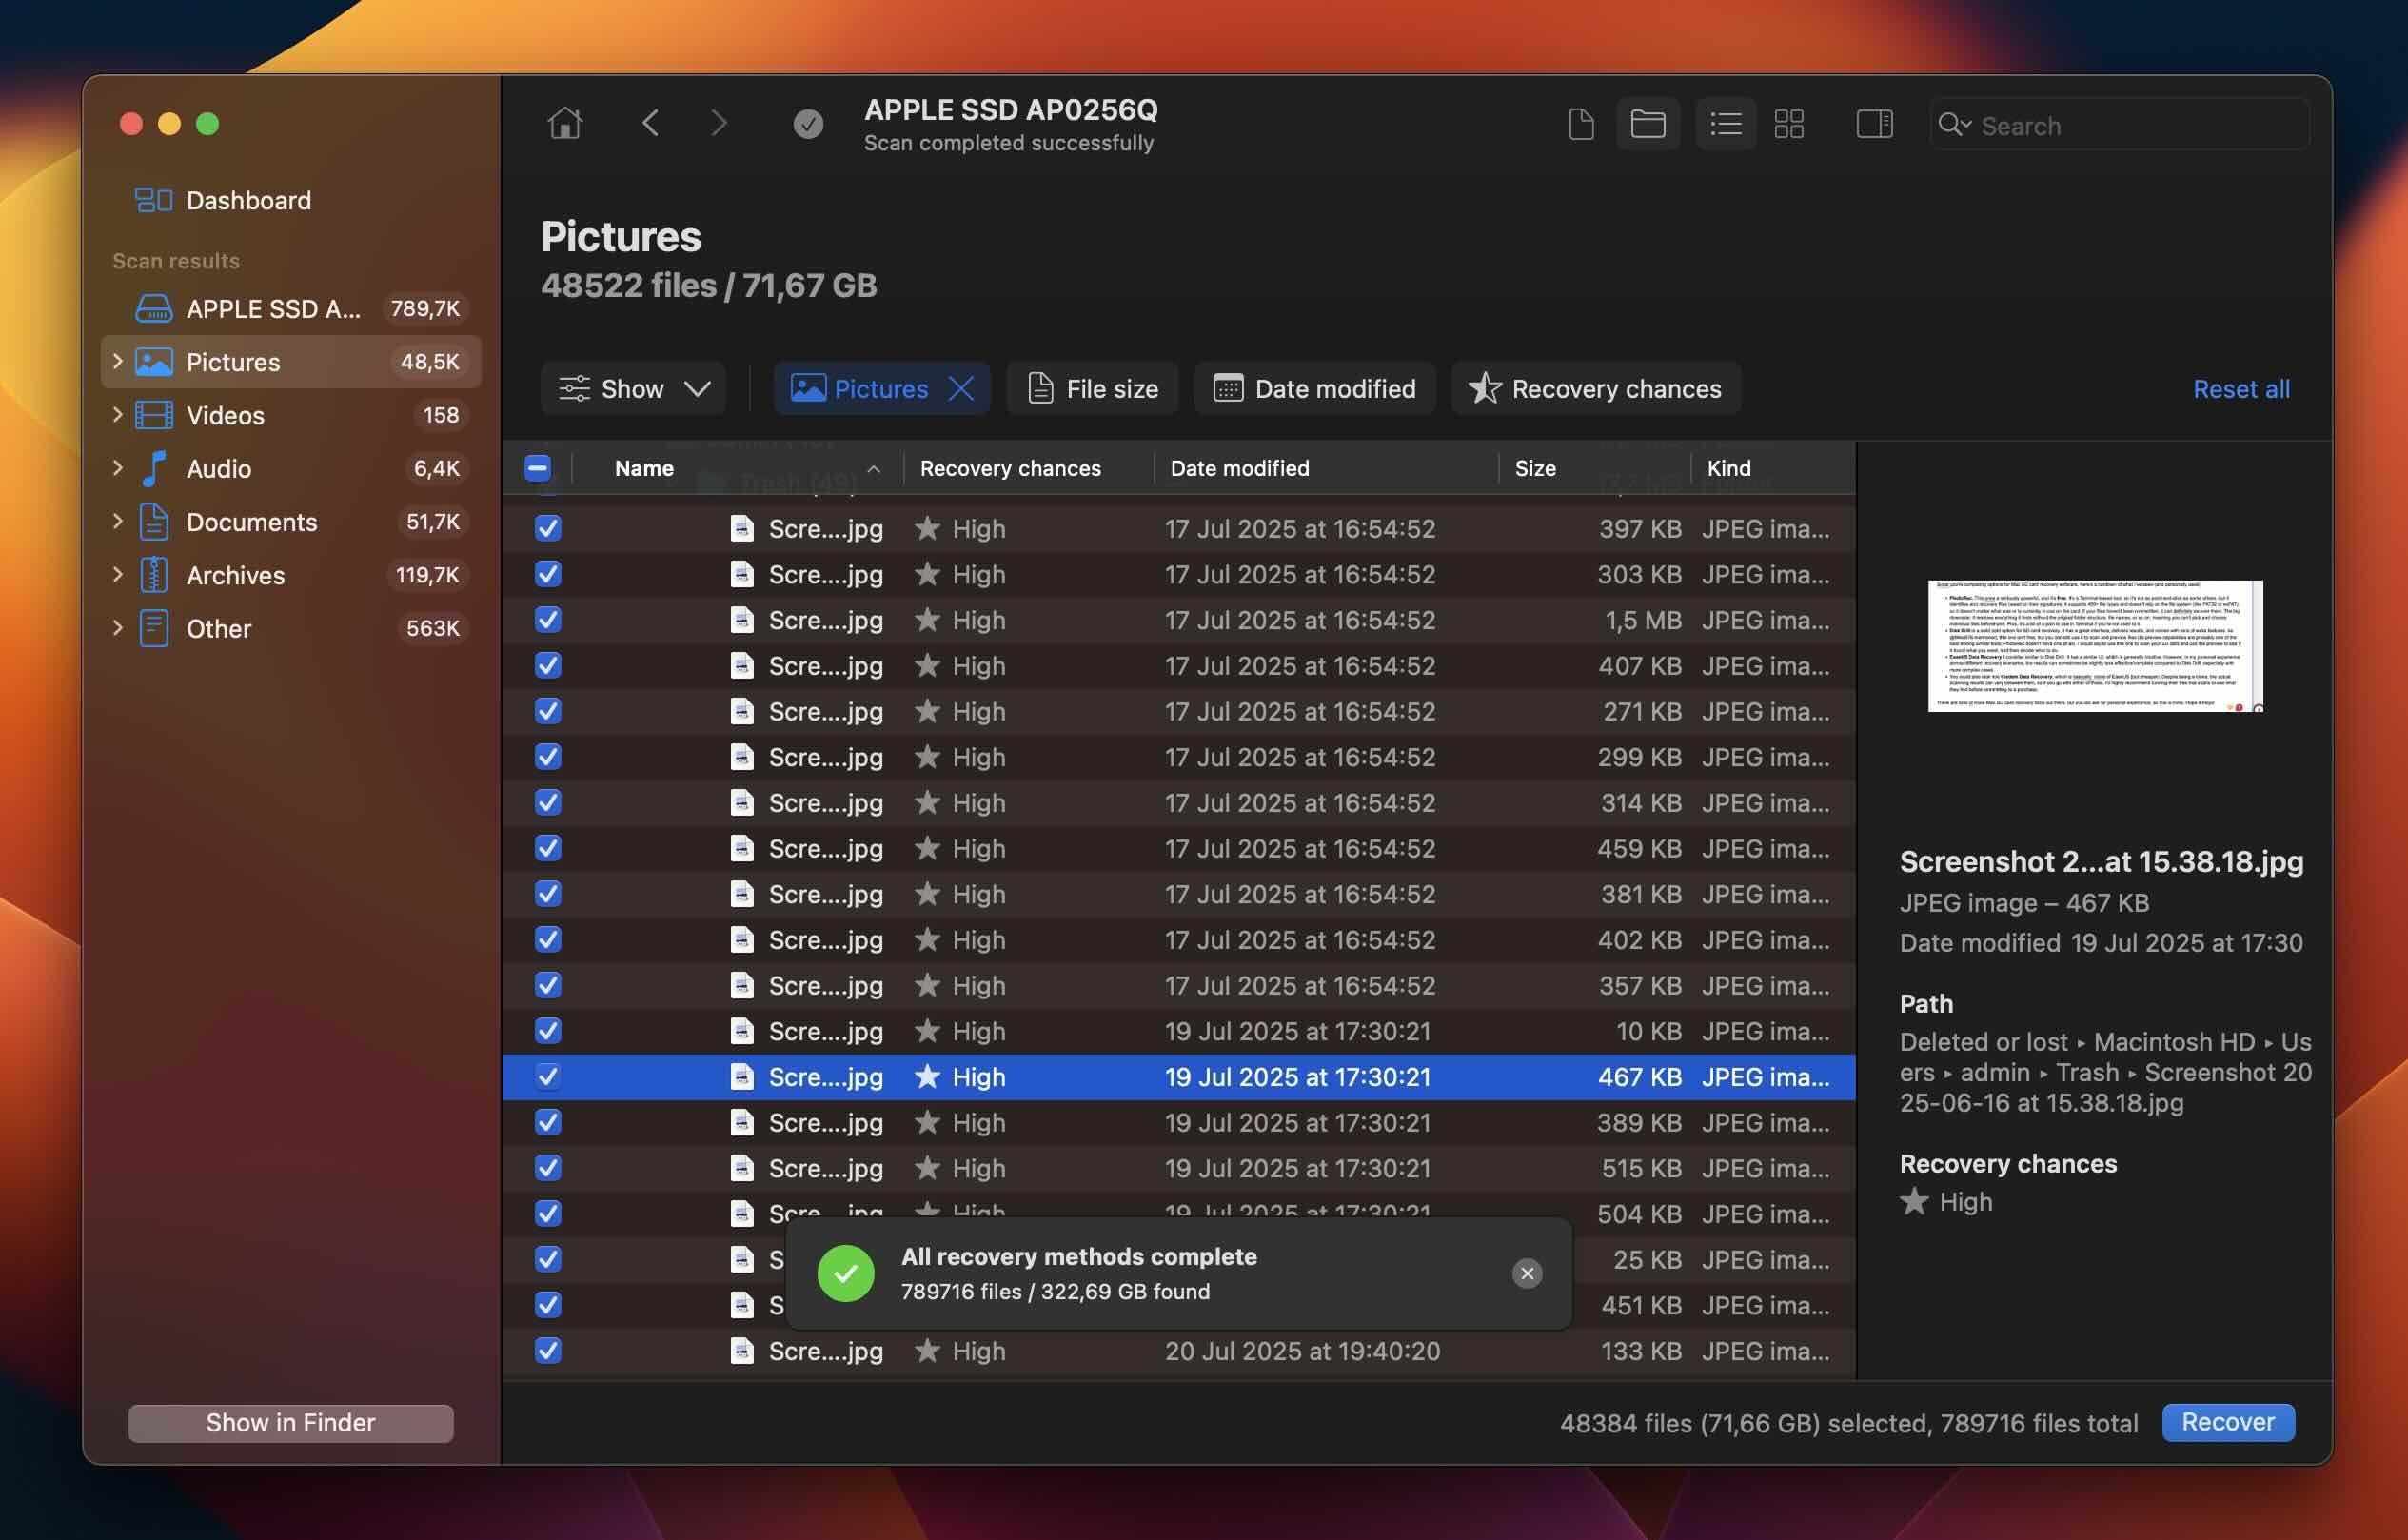Switch to files-only view document icon
The width and height of the screenshot is (2408, 1540).
click(1581, 124)
